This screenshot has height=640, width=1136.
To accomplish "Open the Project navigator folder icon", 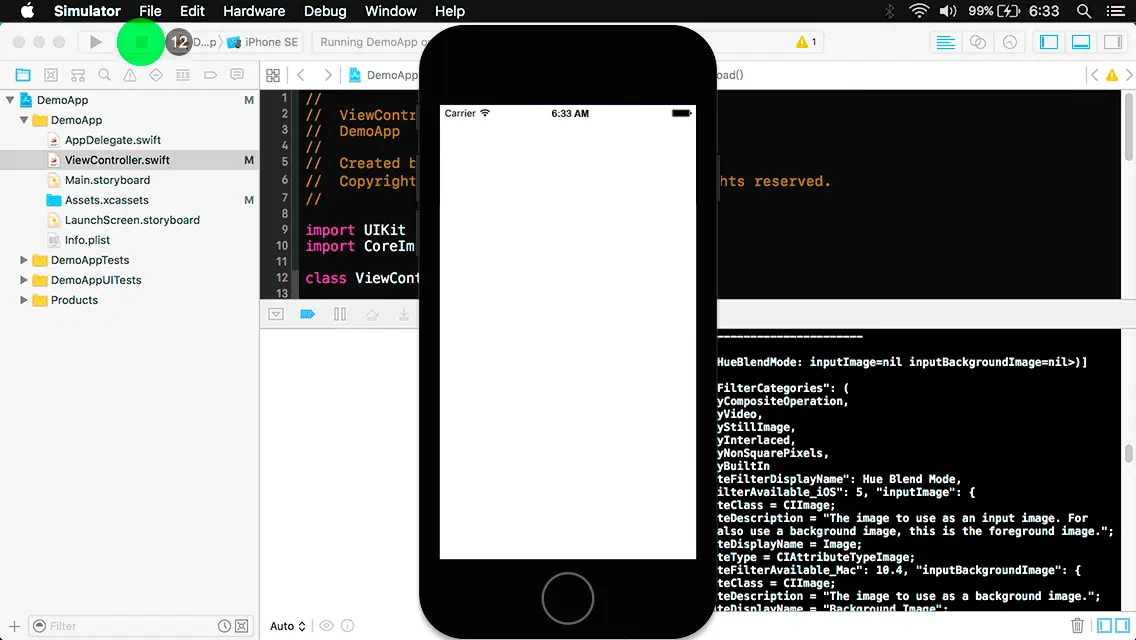I will [x=23, y=75].
